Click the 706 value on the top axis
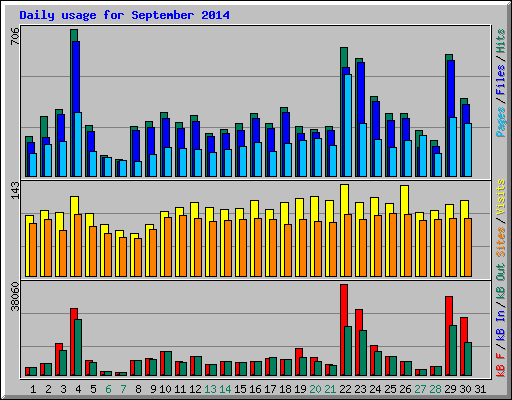512x400 pixels. [15, 36]
